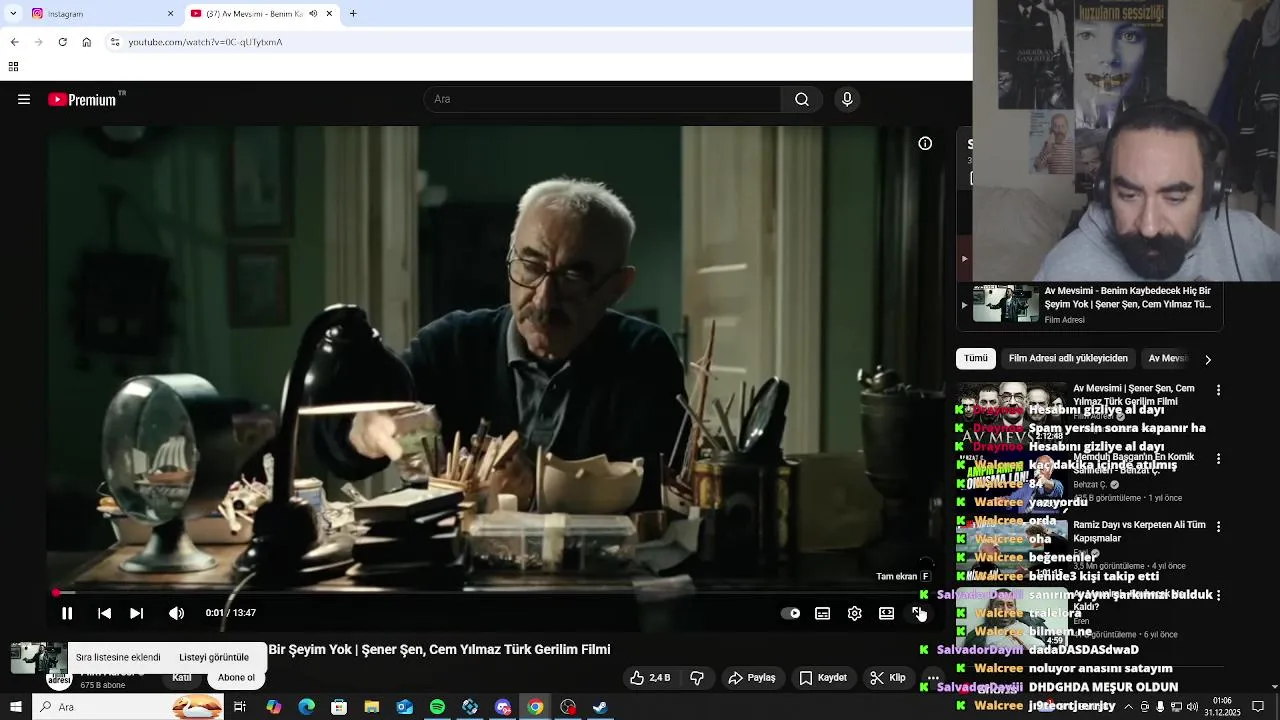
Task: Turn on subtitles in the player
Action: coord(822,613)
